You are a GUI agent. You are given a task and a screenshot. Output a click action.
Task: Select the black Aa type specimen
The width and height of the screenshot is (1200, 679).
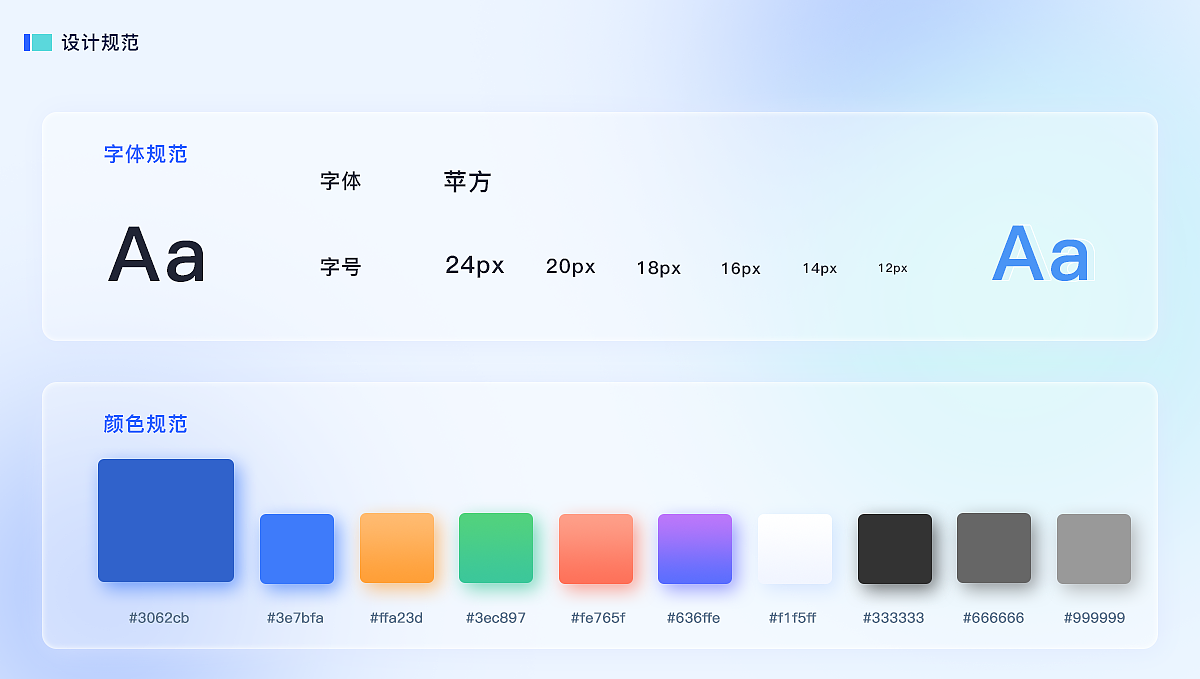(x=156, y=255)
